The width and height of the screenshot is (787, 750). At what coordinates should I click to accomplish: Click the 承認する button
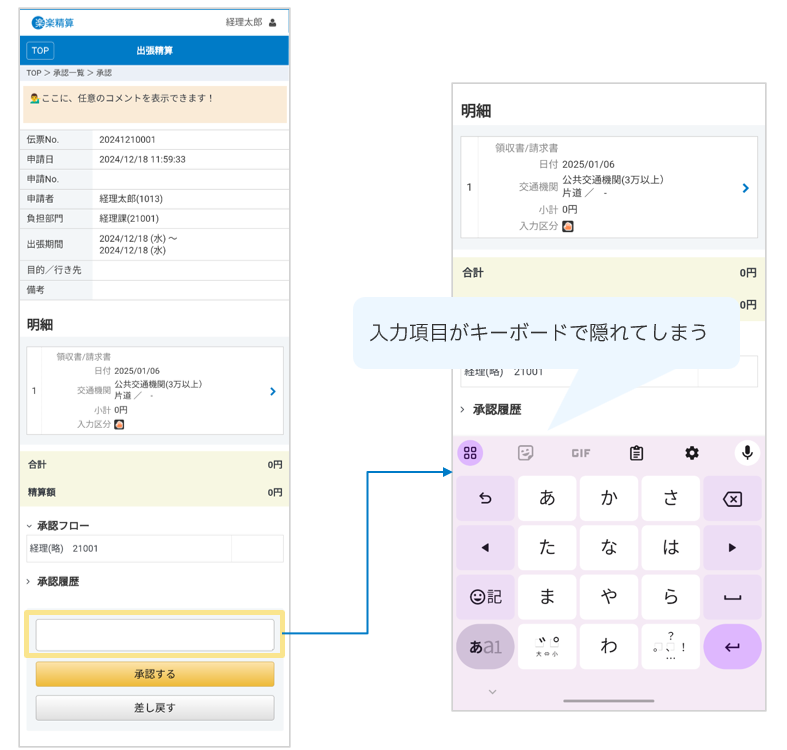coord(155,674)
